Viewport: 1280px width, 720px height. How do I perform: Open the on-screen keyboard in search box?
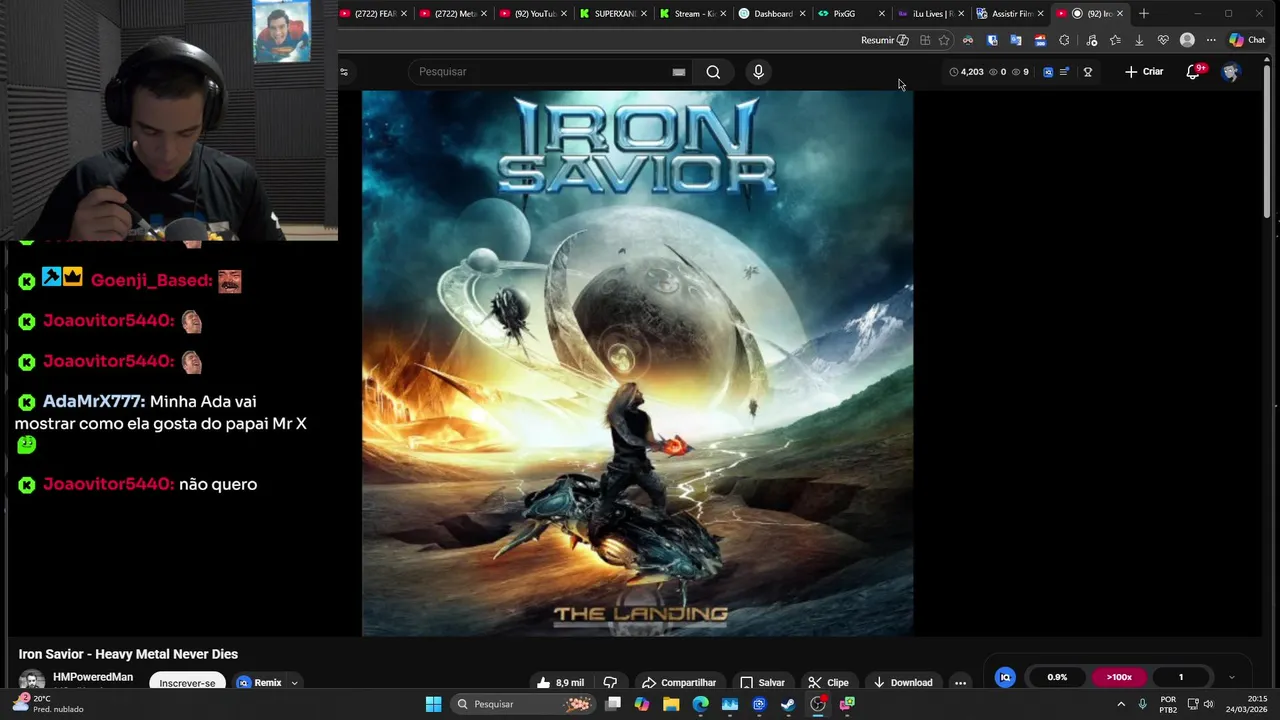[x=679, y=72]
